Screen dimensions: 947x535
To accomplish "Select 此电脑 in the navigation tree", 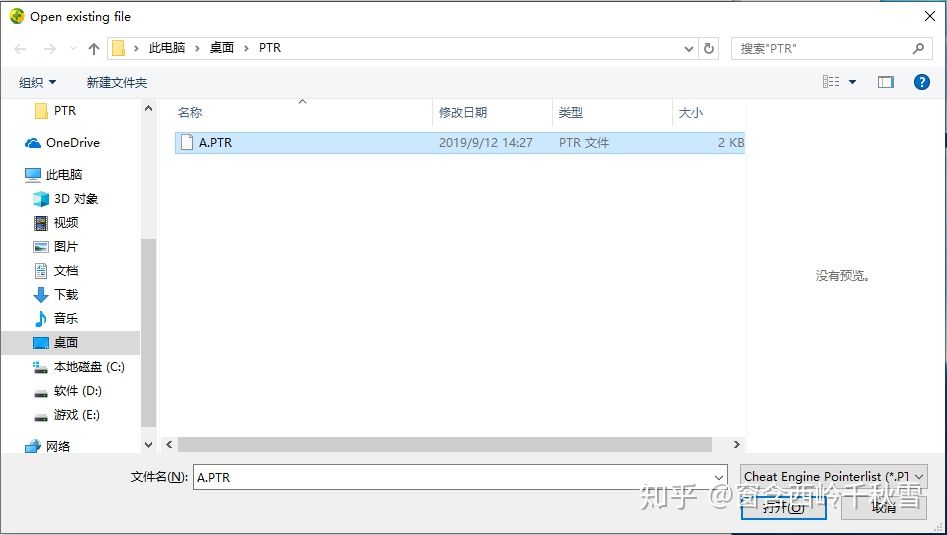I will coord(53,175).
